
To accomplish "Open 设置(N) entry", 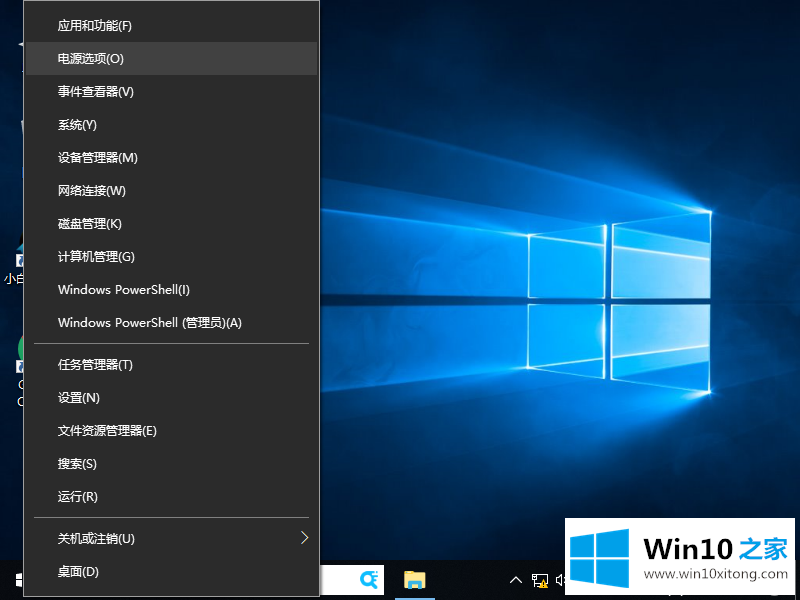I will [x=171, y=398].
